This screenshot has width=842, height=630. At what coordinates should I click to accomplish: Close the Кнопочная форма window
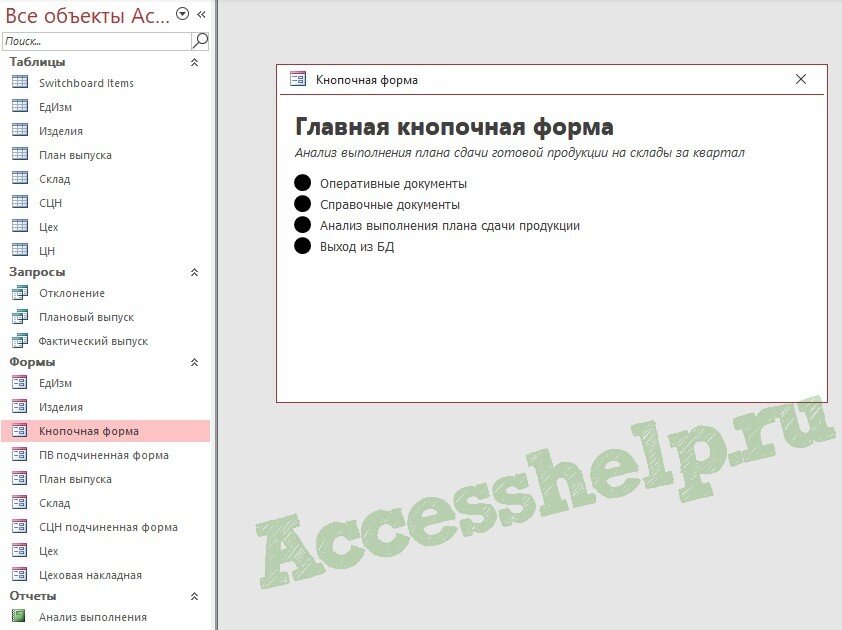pos(801,79)
